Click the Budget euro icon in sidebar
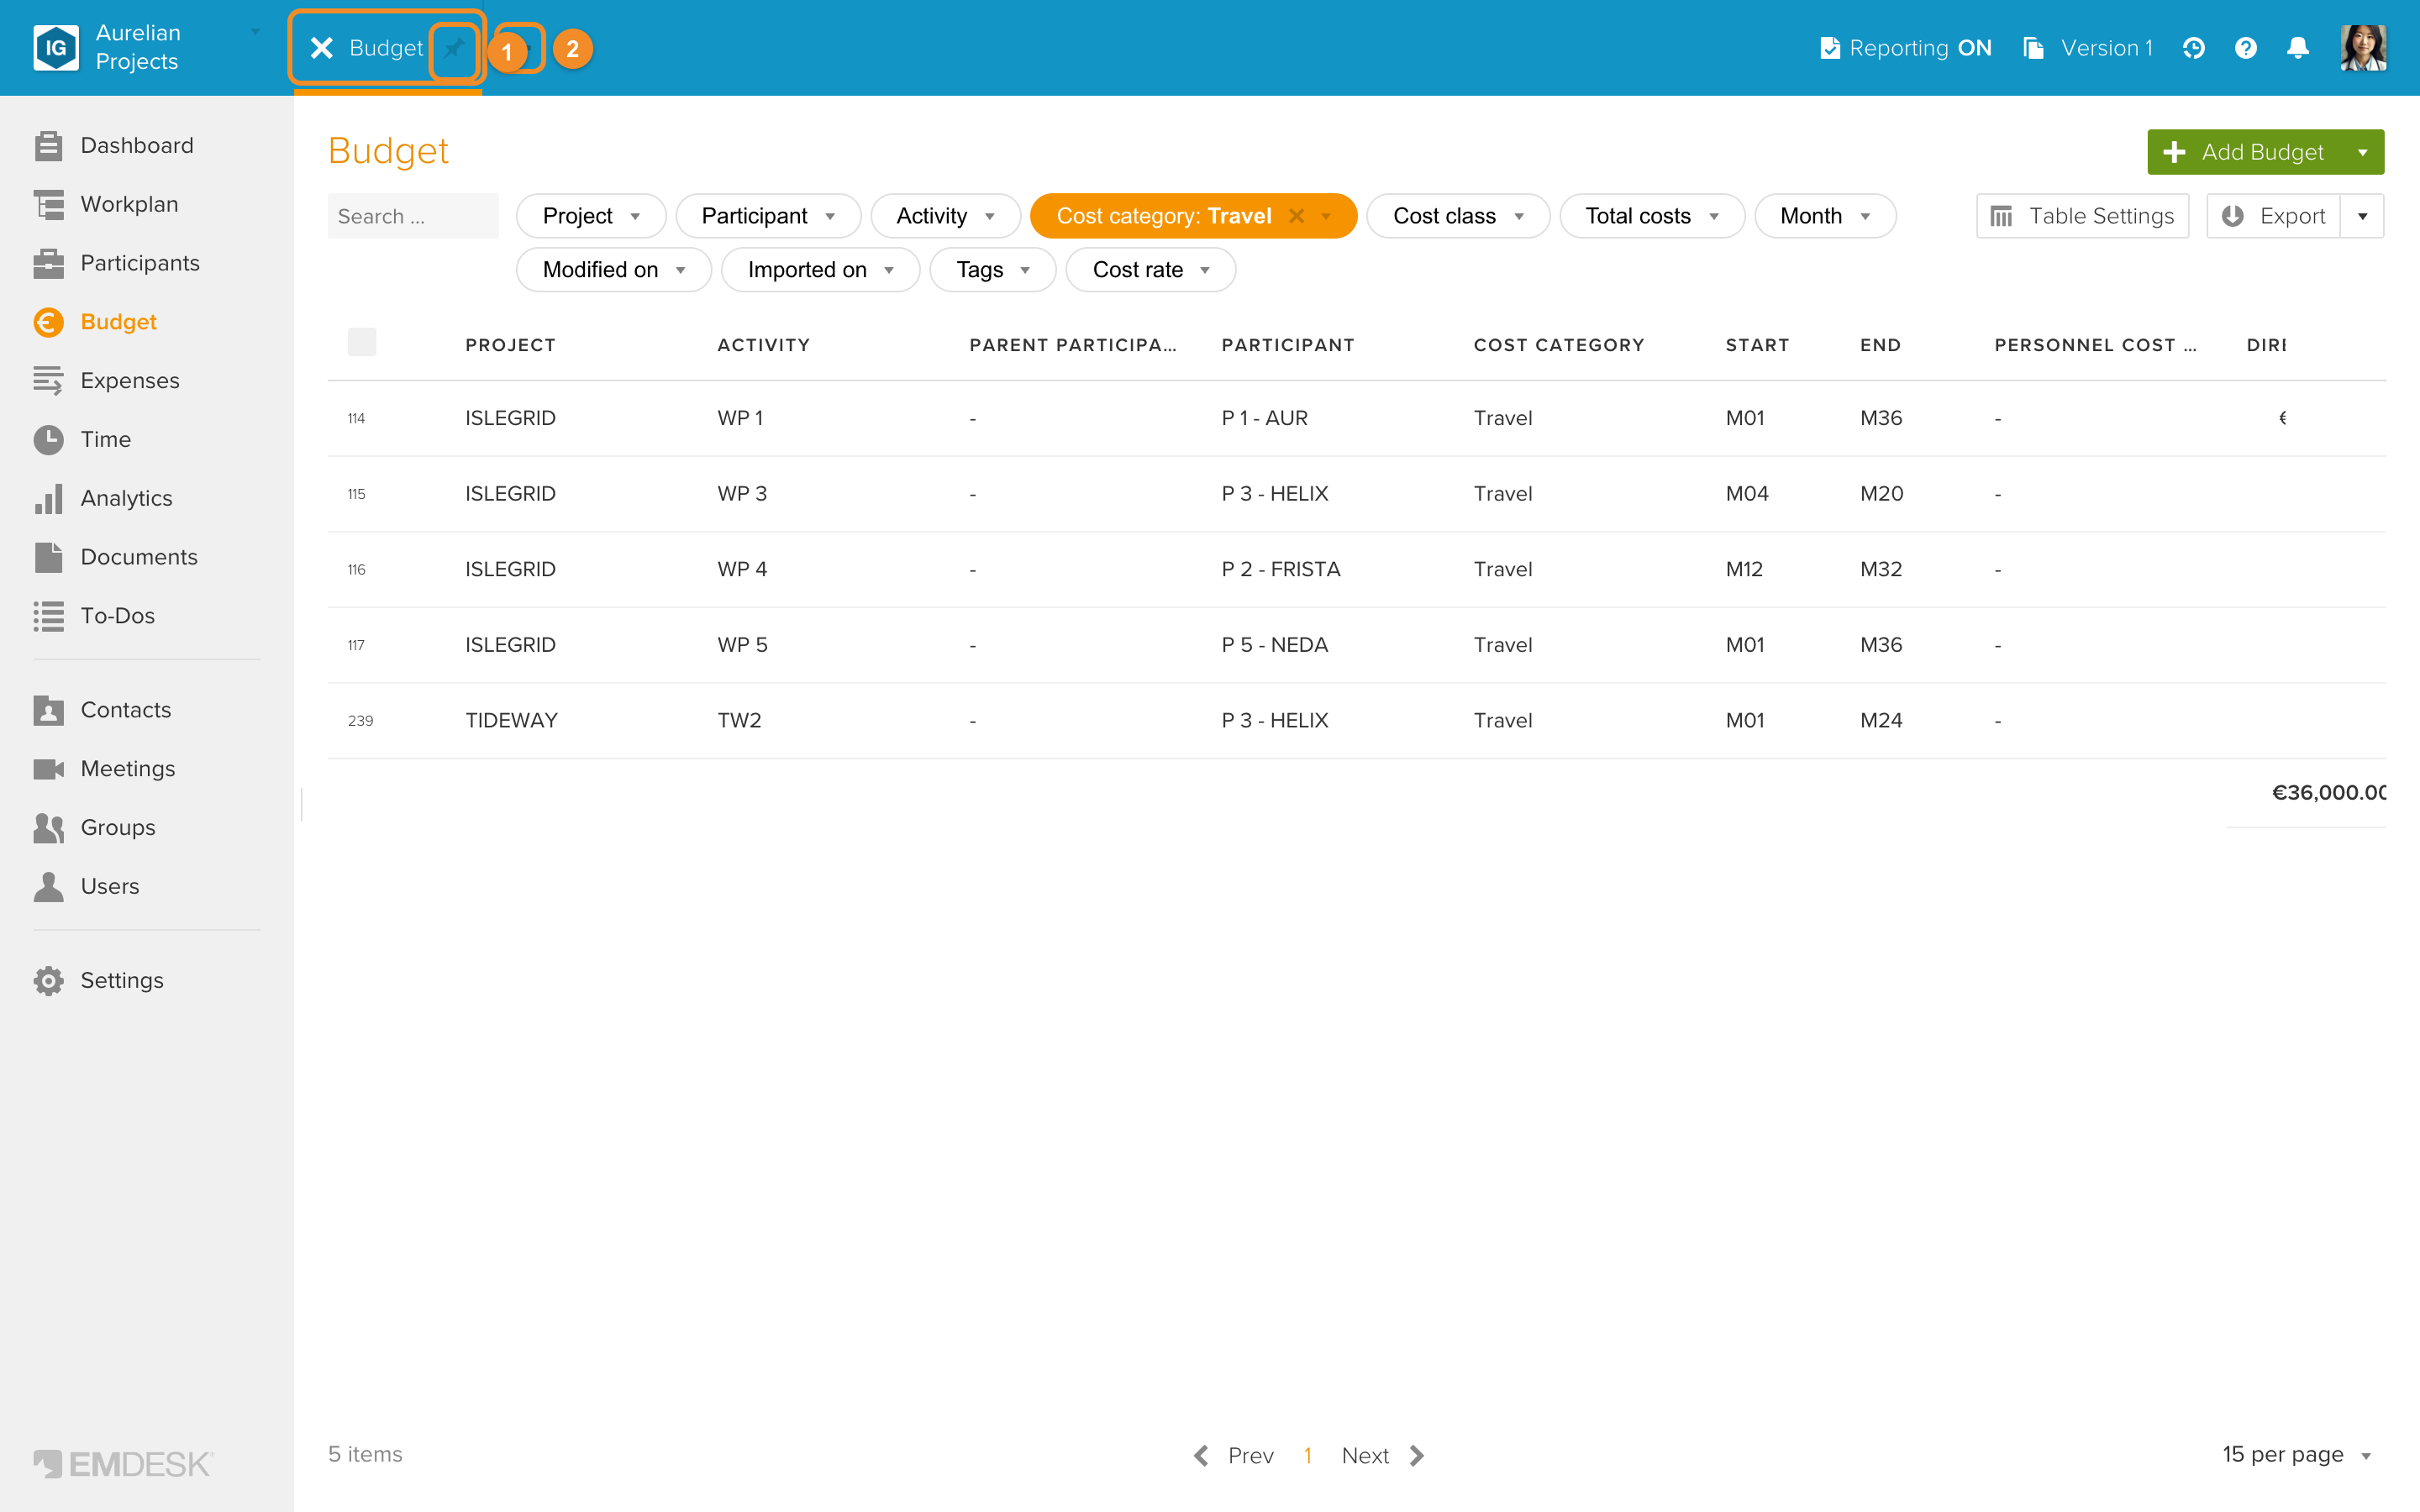 (48, 322)
